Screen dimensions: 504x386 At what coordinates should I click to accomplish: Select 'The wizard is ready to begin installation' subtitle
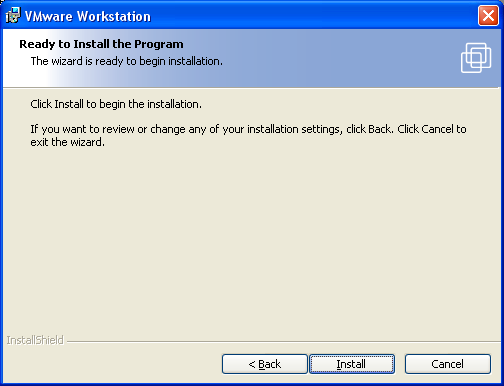pyautogui.click(x=127, y=61)
